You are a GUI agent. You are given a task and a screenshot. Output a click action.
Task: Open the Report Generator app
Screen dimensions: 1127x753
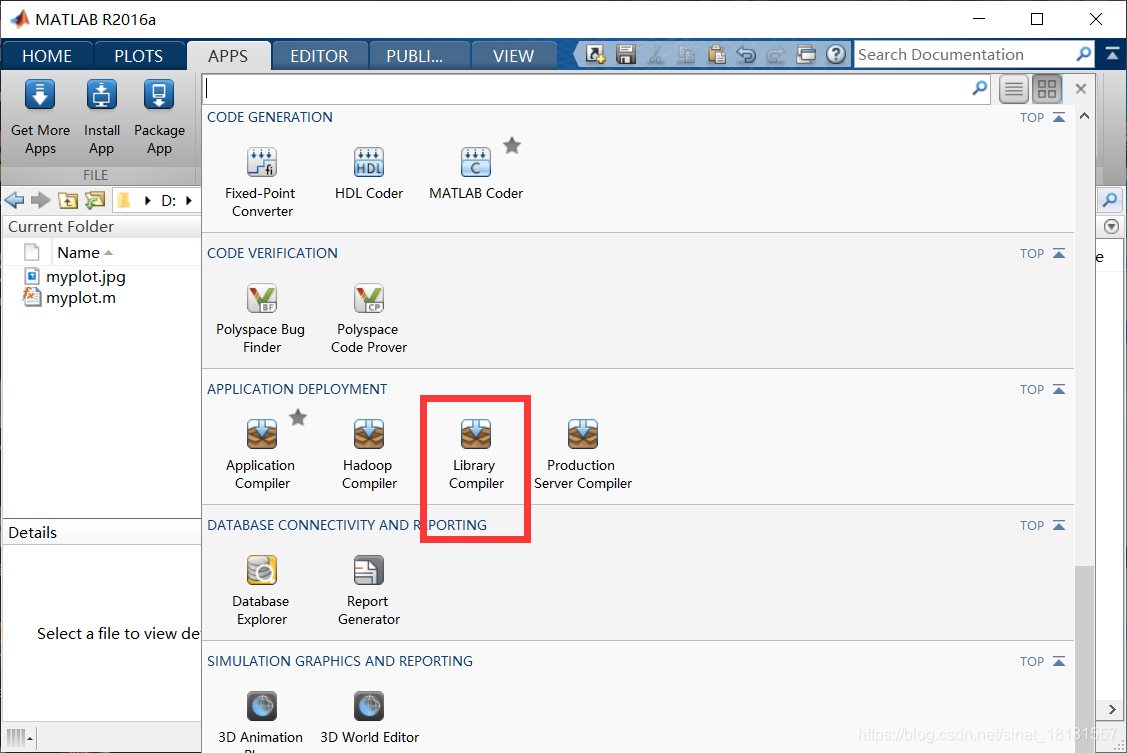369,589
